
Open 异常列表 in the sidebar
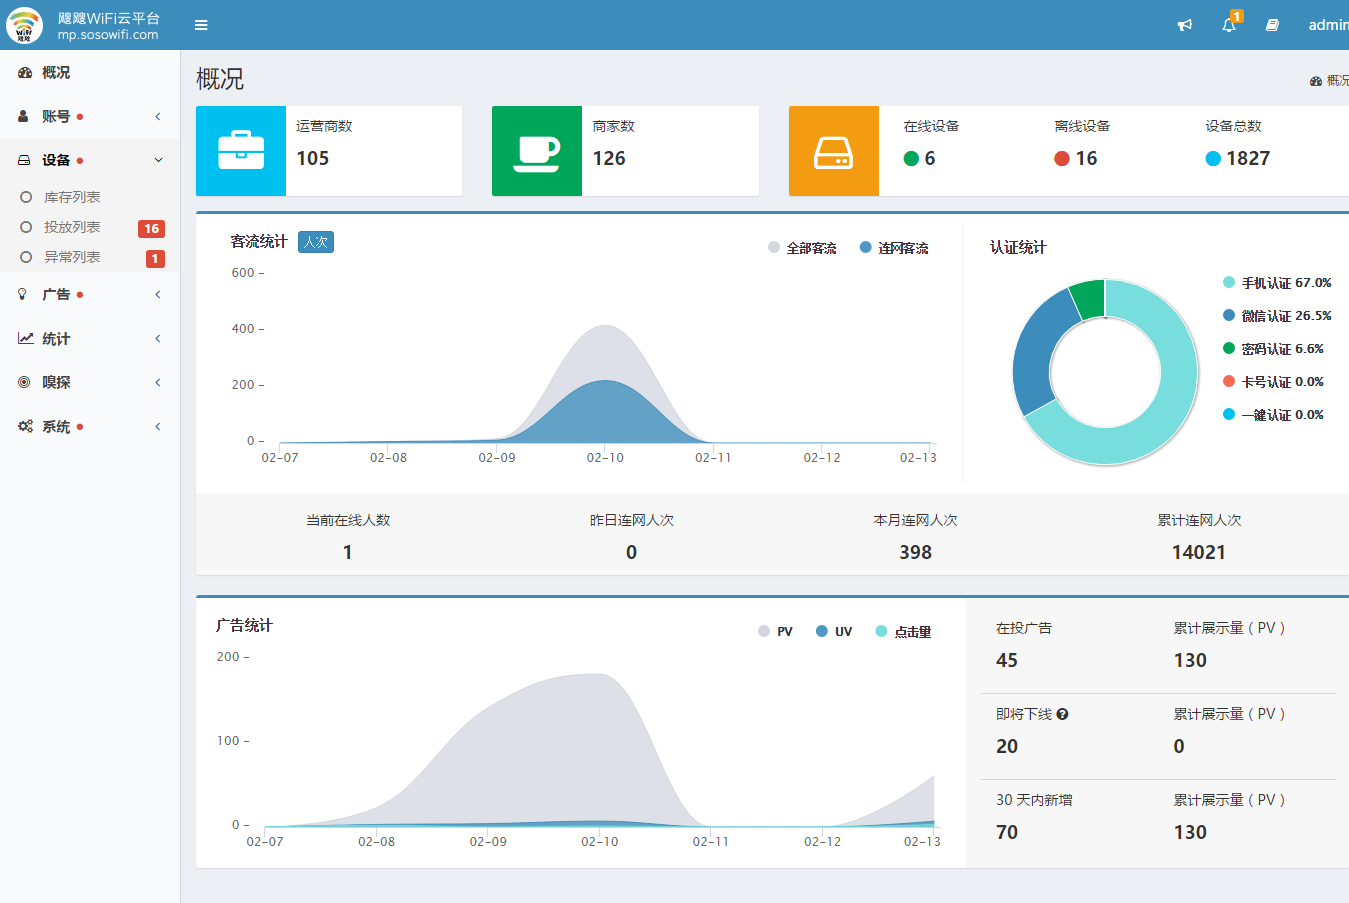pyautogui.click(x=72, y=257)
